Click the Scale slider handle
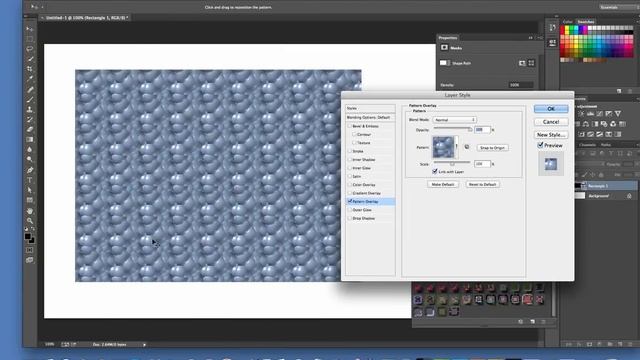 point(452,164)
